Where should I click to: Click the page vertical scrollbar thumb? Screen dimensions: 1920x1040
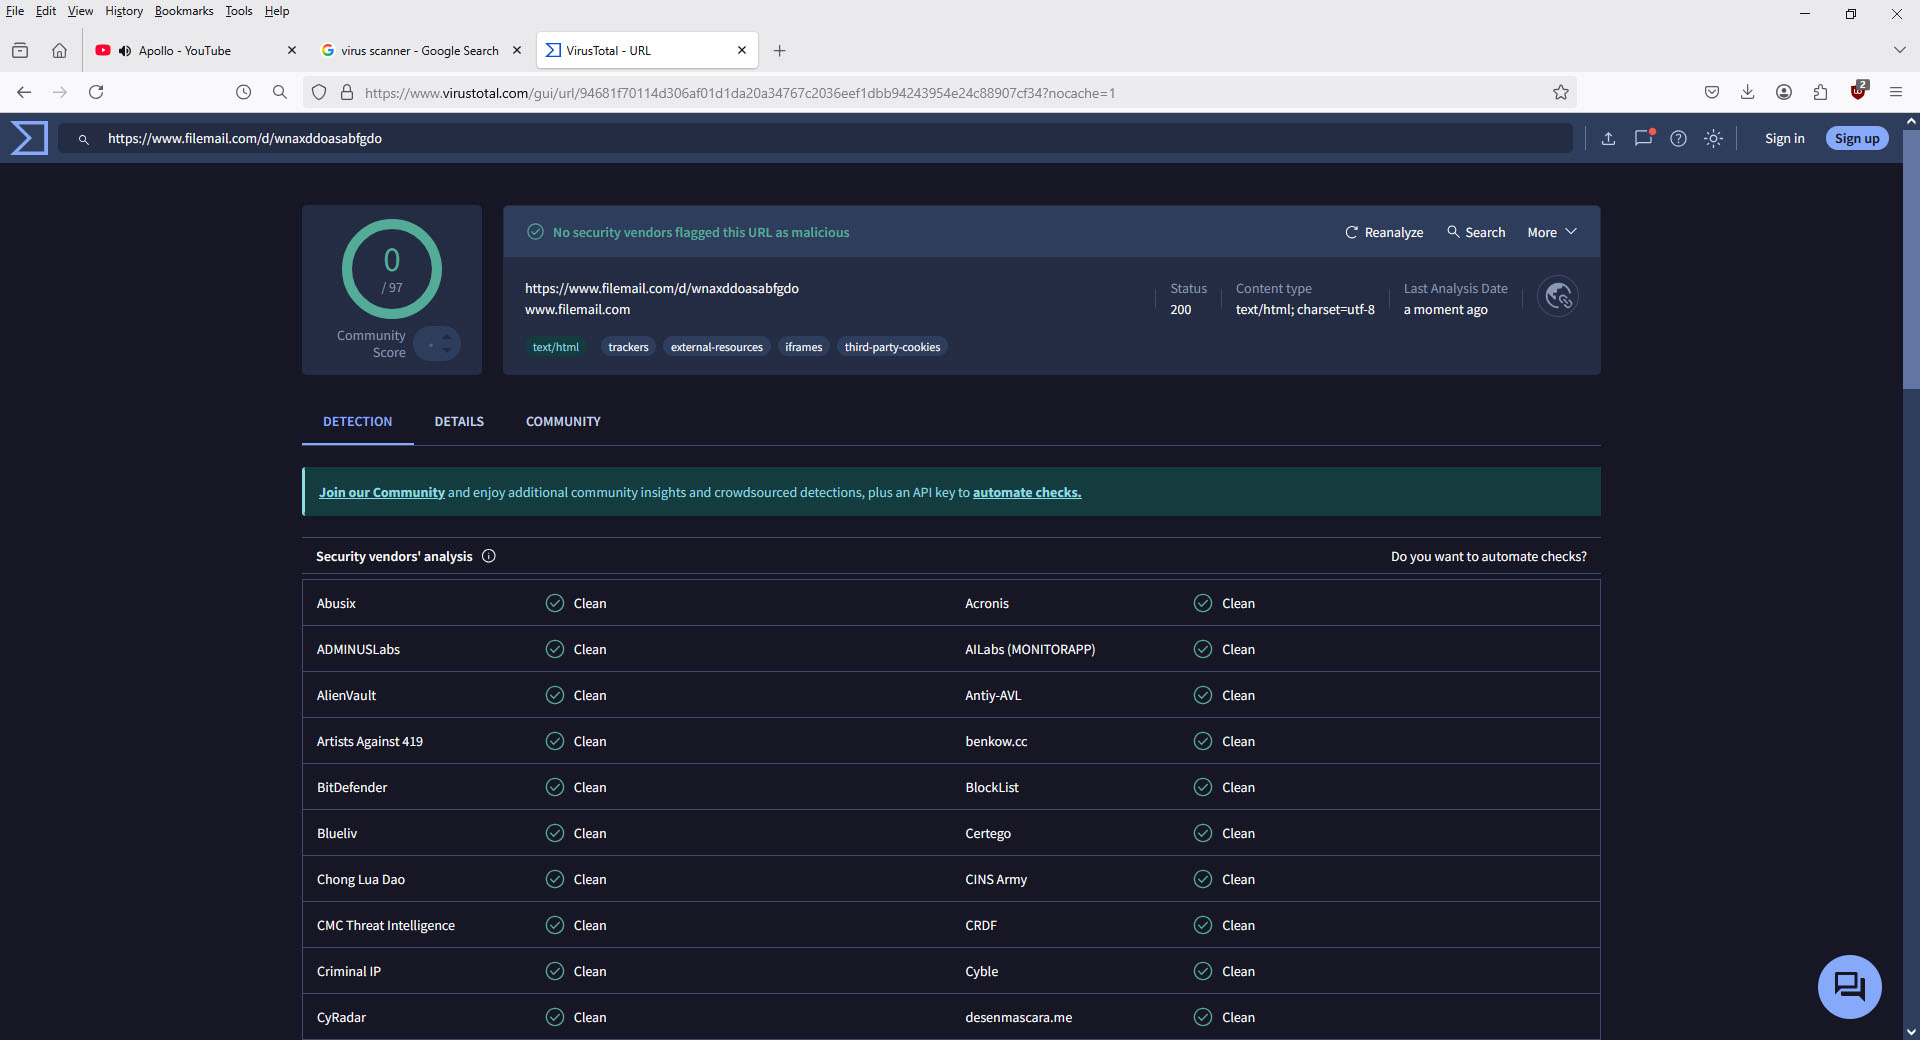pyautogui.click(x=1911, y=258)
